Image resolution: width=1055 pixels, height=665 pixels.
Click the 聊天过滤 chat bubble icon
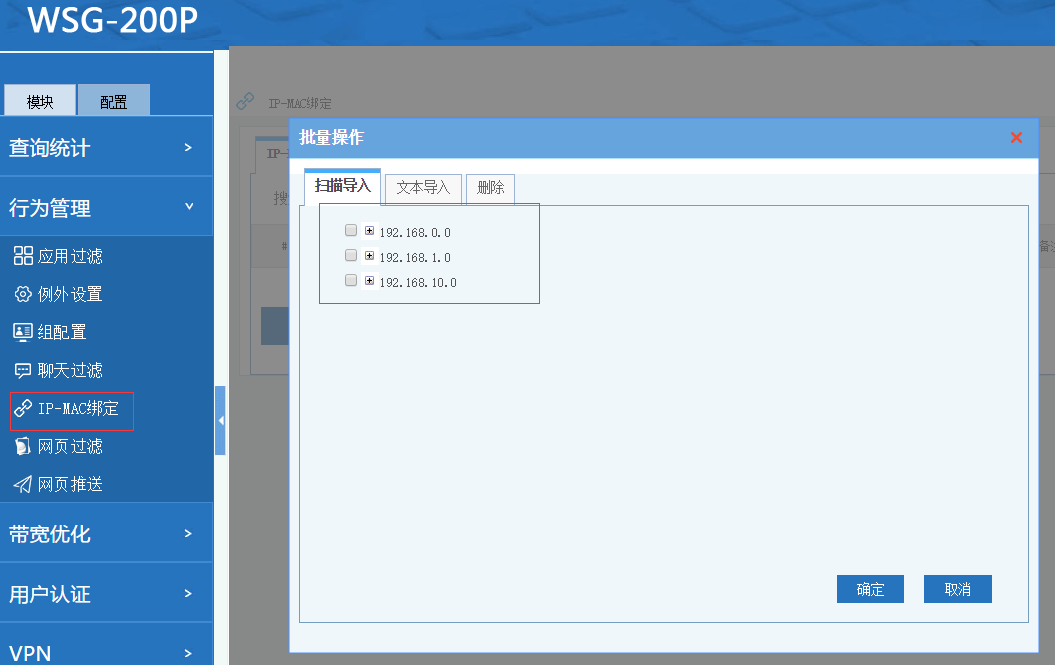[x=23, y=370]
